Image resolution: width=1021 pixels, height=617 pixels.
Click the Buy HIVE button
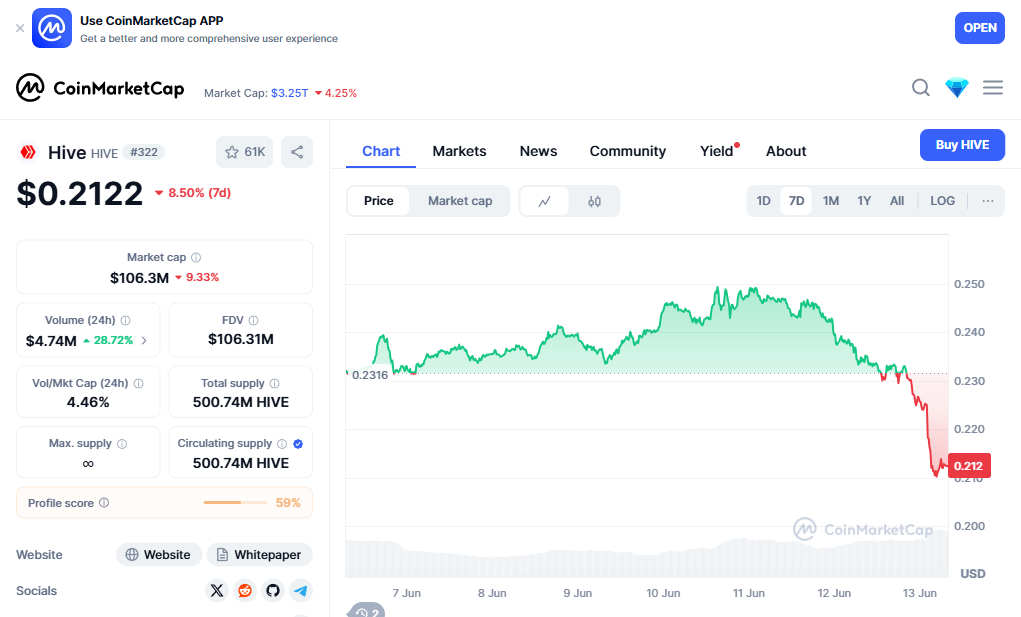click(x=962, y=145)
